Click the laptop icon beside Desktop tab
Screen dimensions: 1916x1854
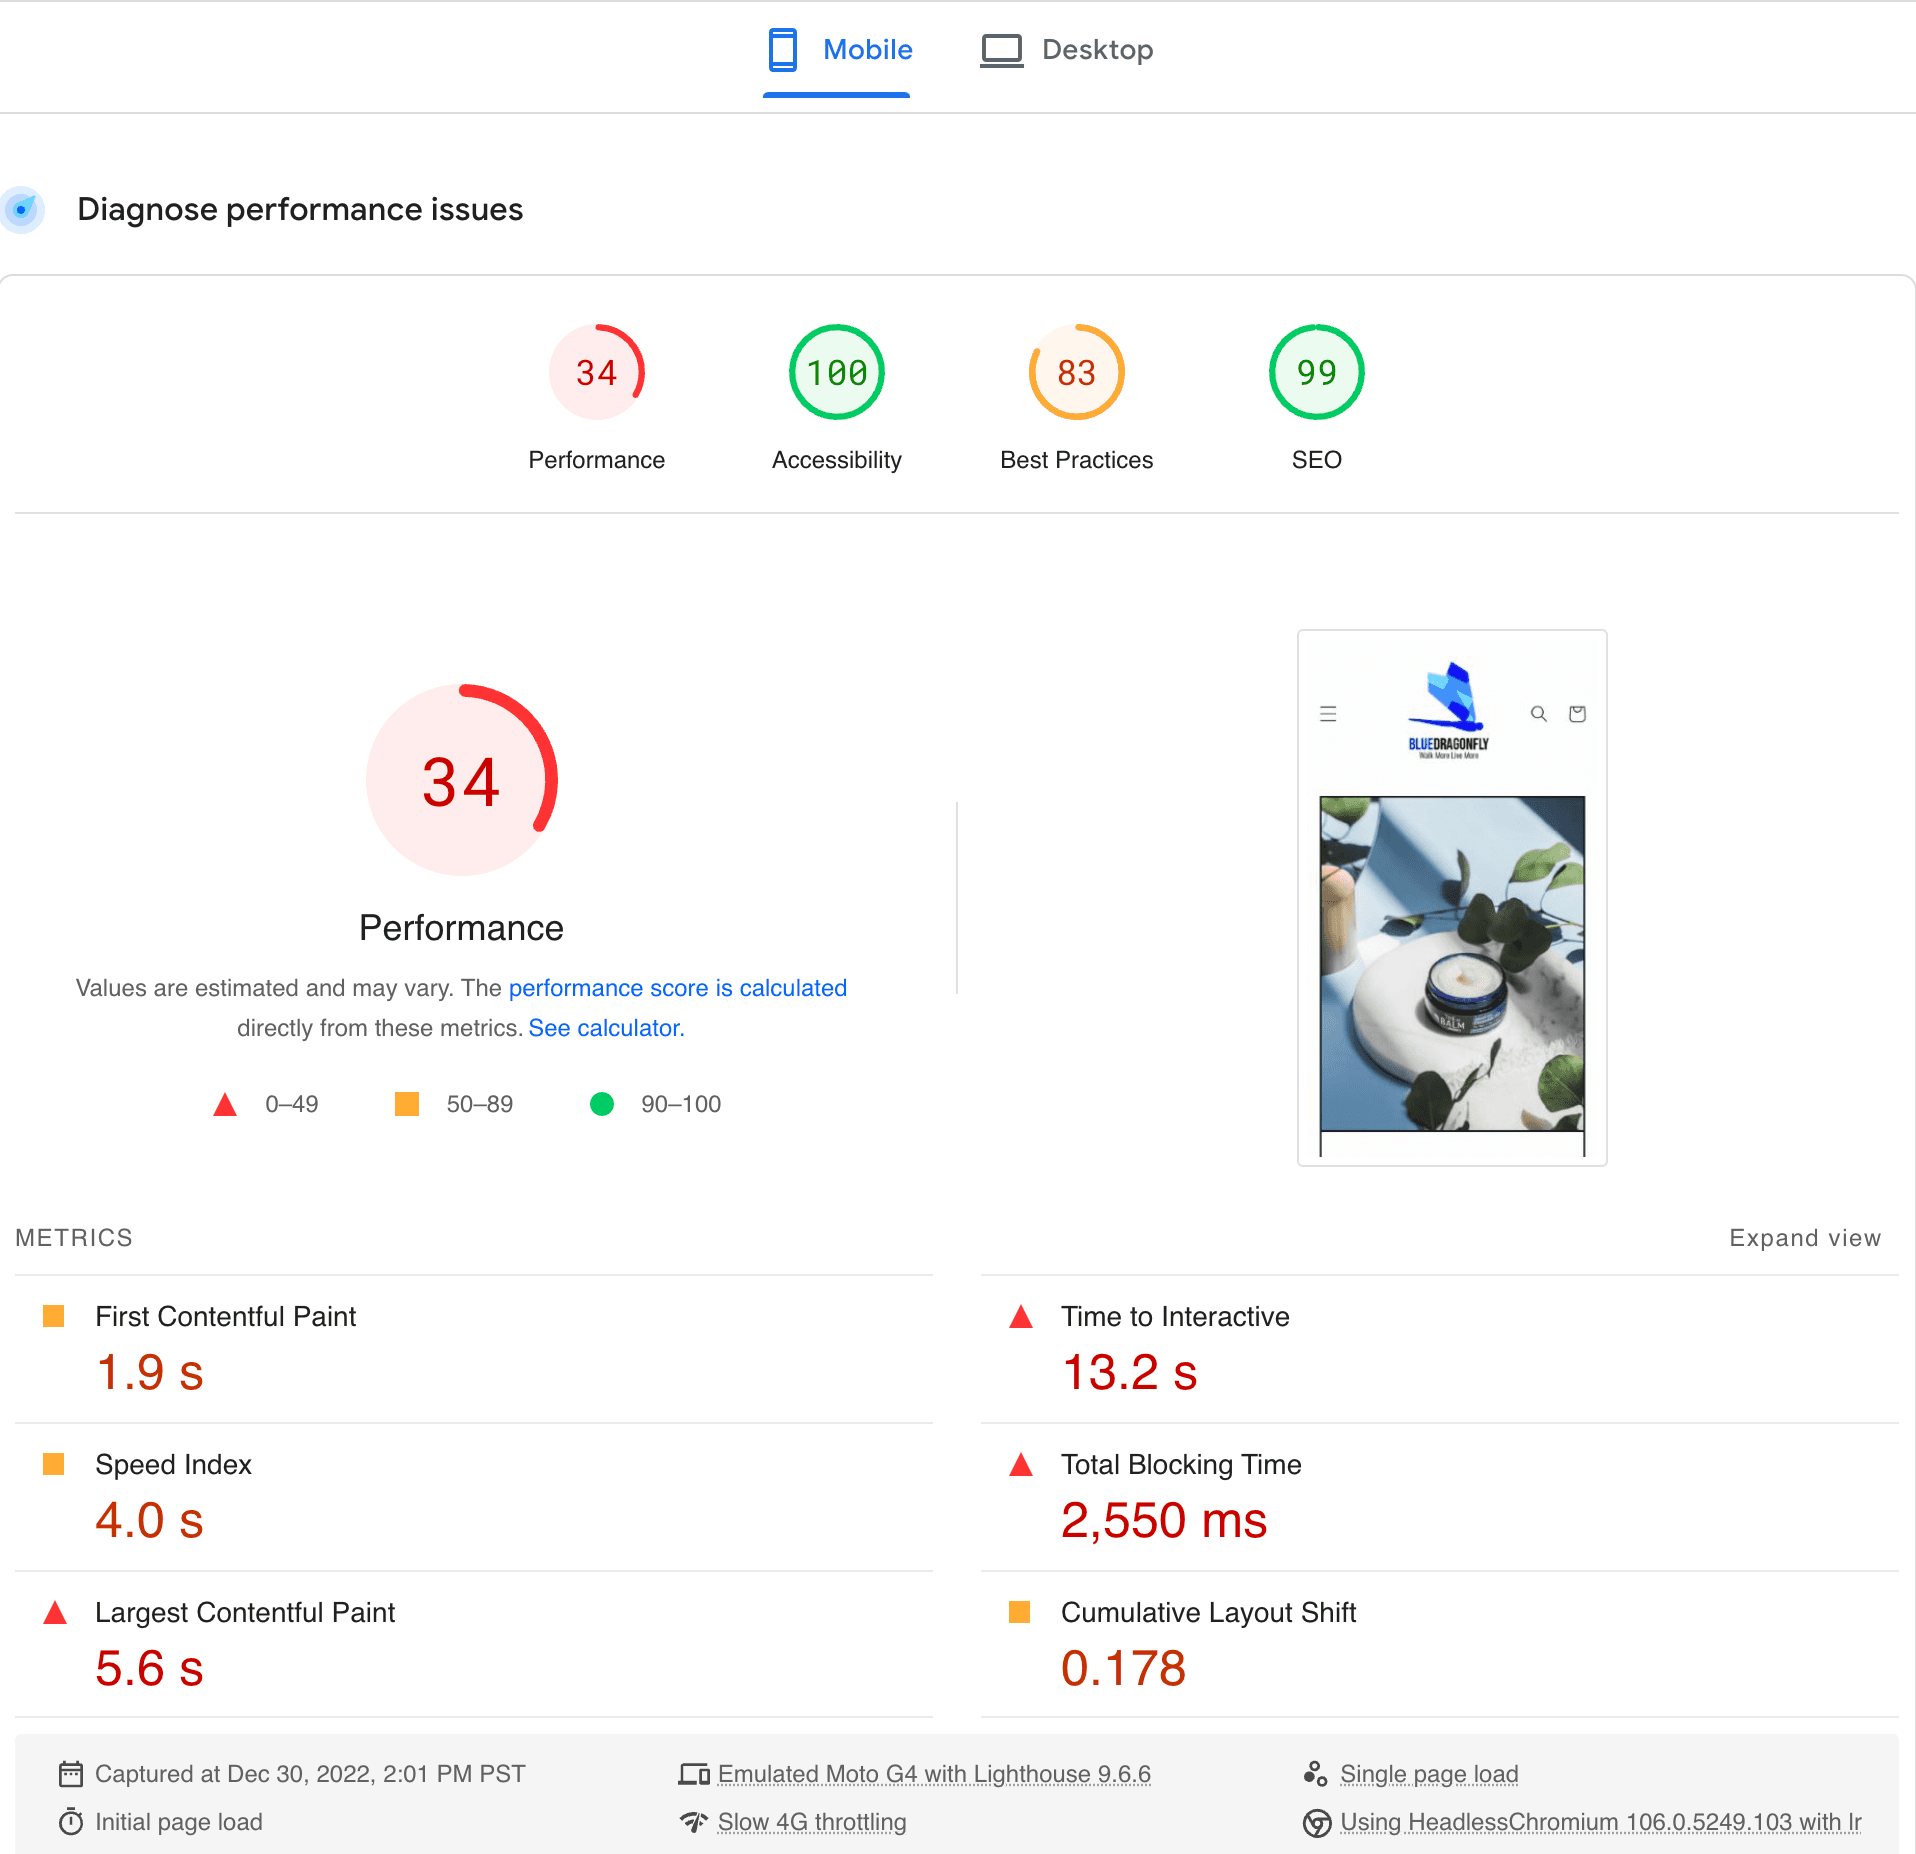(1001, 49)
